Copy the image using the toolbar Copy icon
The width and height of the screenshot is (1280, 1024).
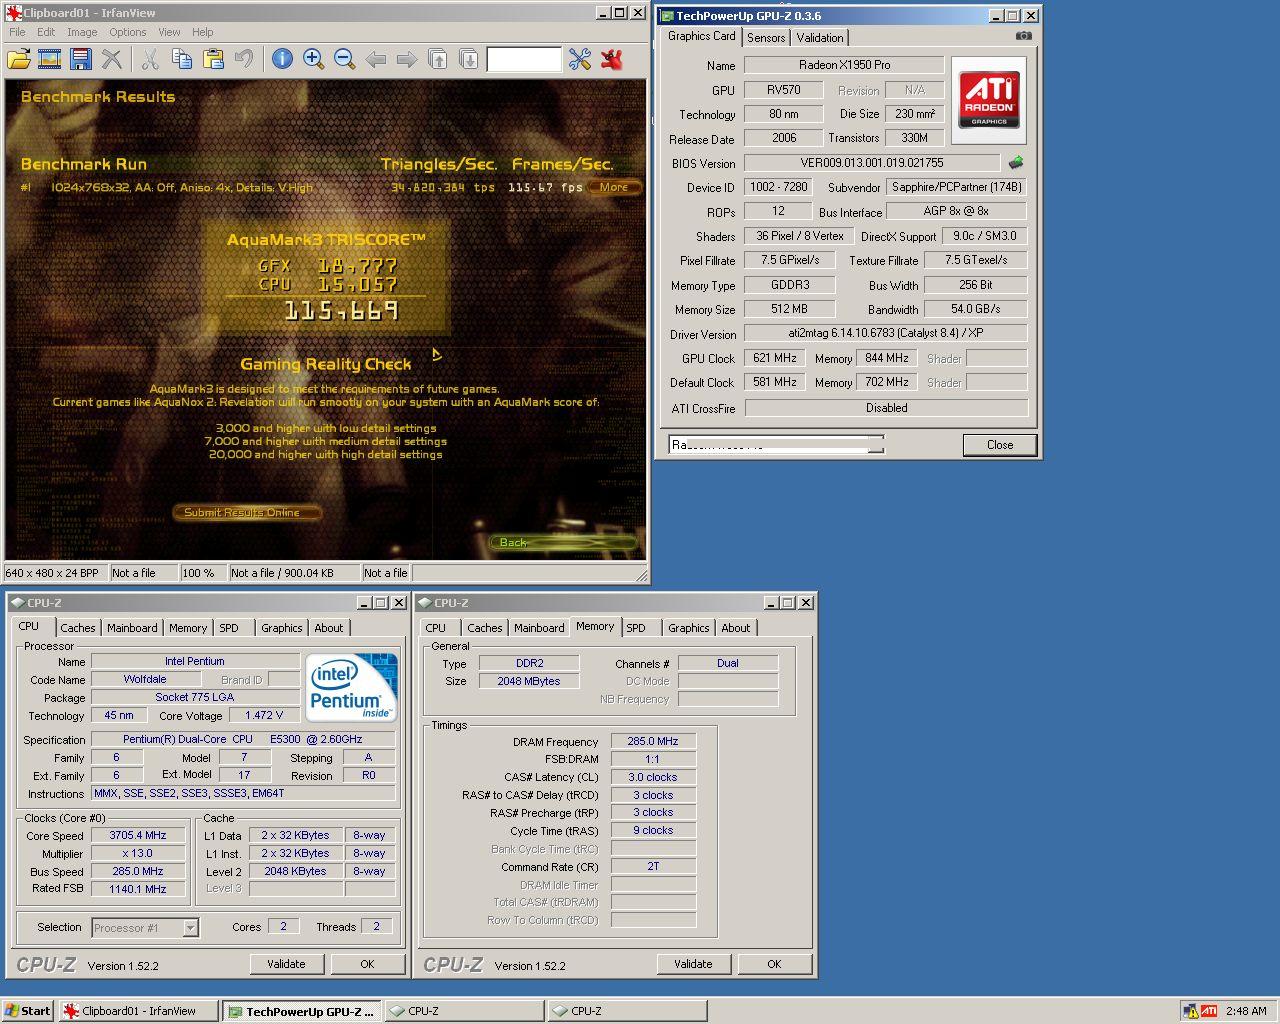(181, 59)
